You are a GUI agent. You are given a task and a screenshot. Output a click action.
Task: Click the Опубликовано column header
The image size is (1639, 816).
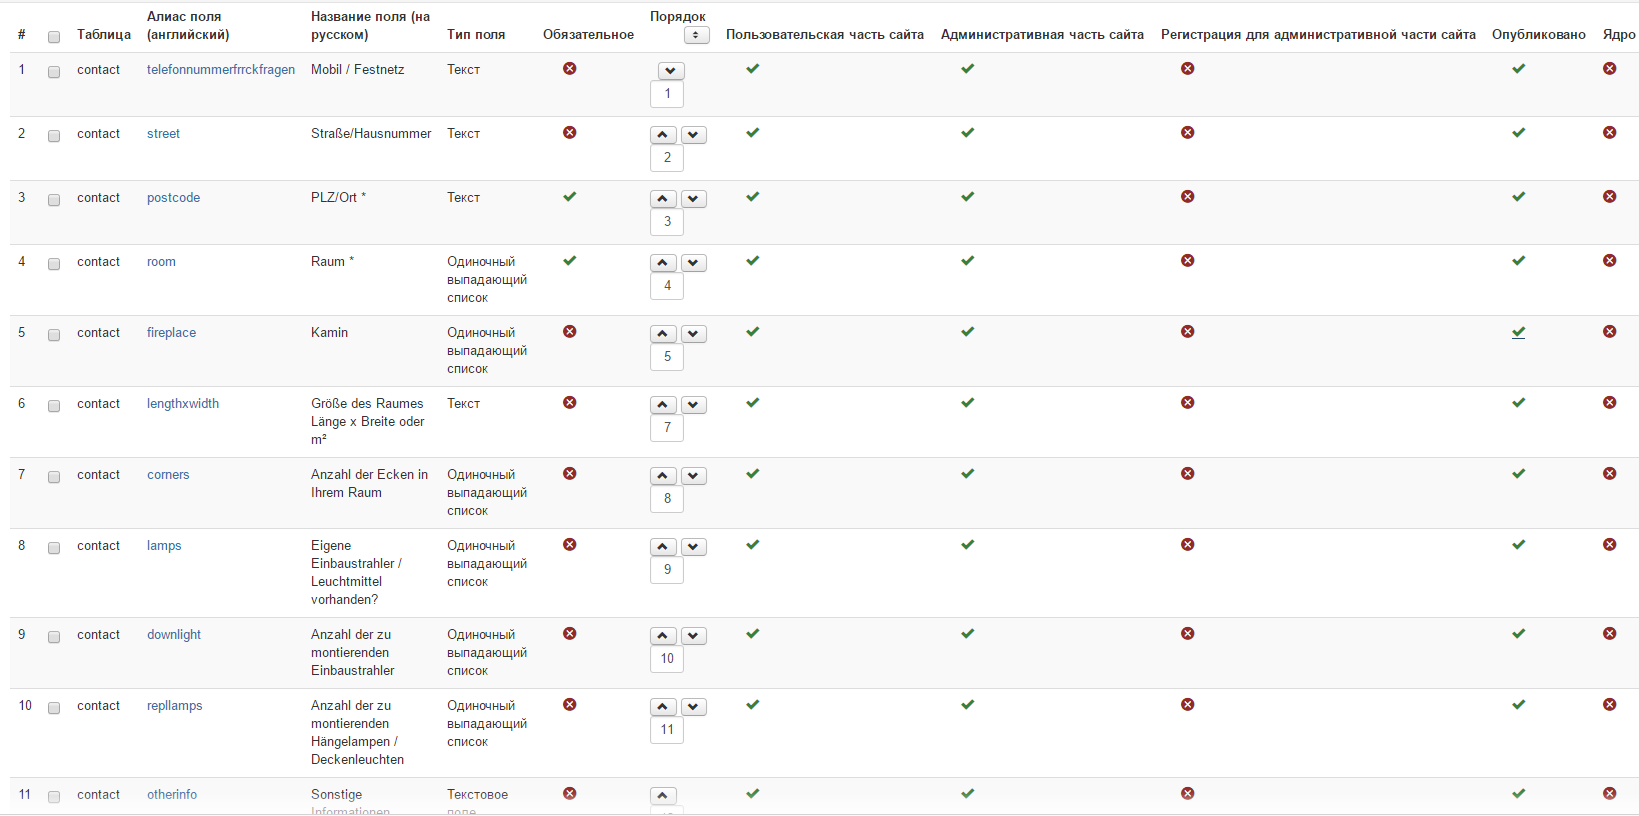coord(1538,35)
